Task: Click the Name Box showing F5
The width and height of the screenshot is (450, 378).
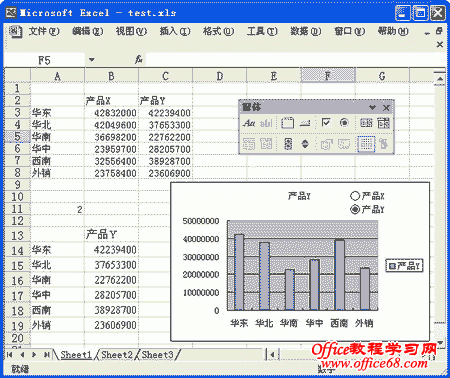Action: (45, 60)
